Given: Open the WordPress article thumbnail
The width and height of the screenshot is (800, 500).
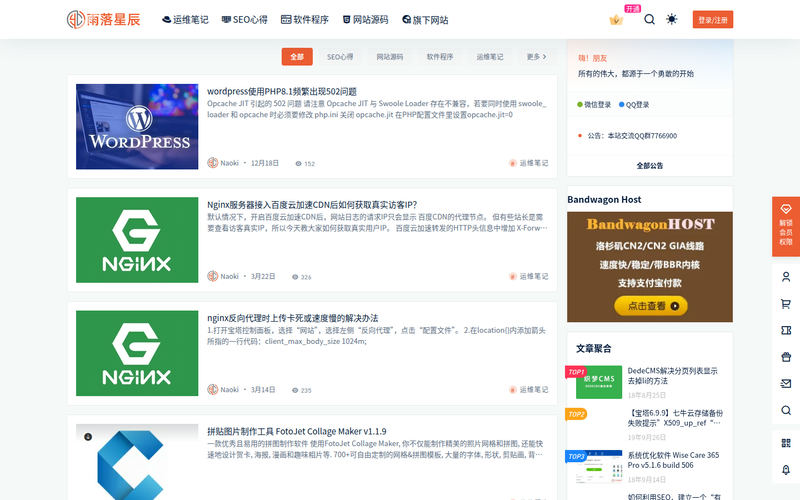Looking at the screenshot, I should (x=137, y=127).
